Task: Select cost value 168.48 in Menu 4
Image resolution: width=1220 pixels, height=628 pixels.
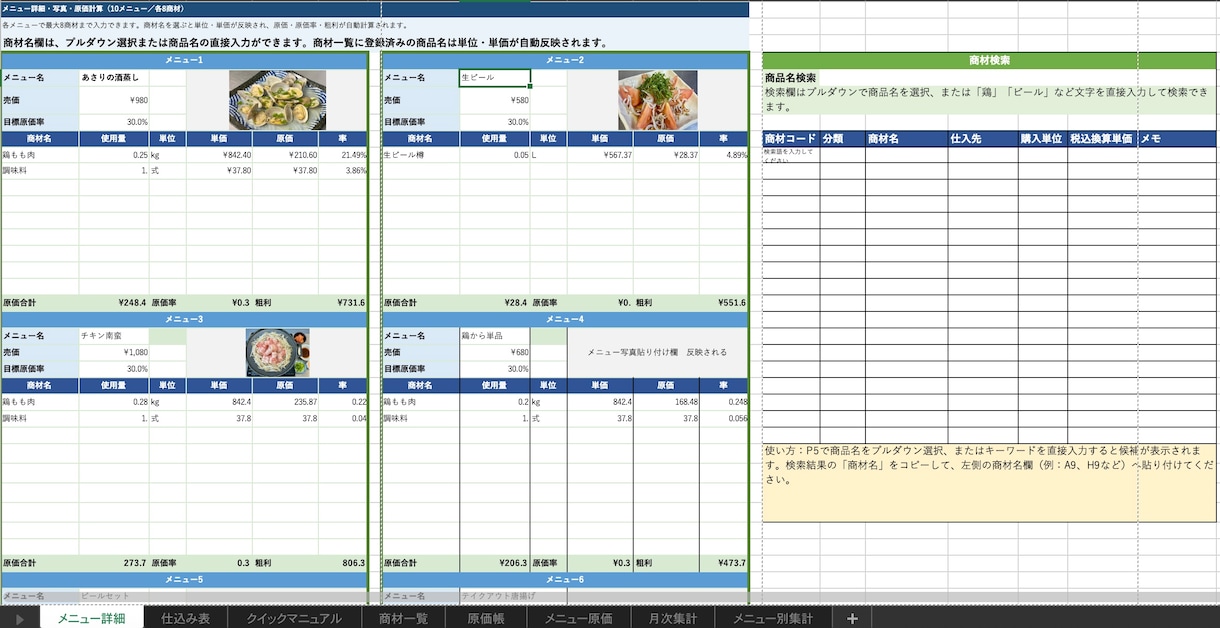Action: point(666,401)
